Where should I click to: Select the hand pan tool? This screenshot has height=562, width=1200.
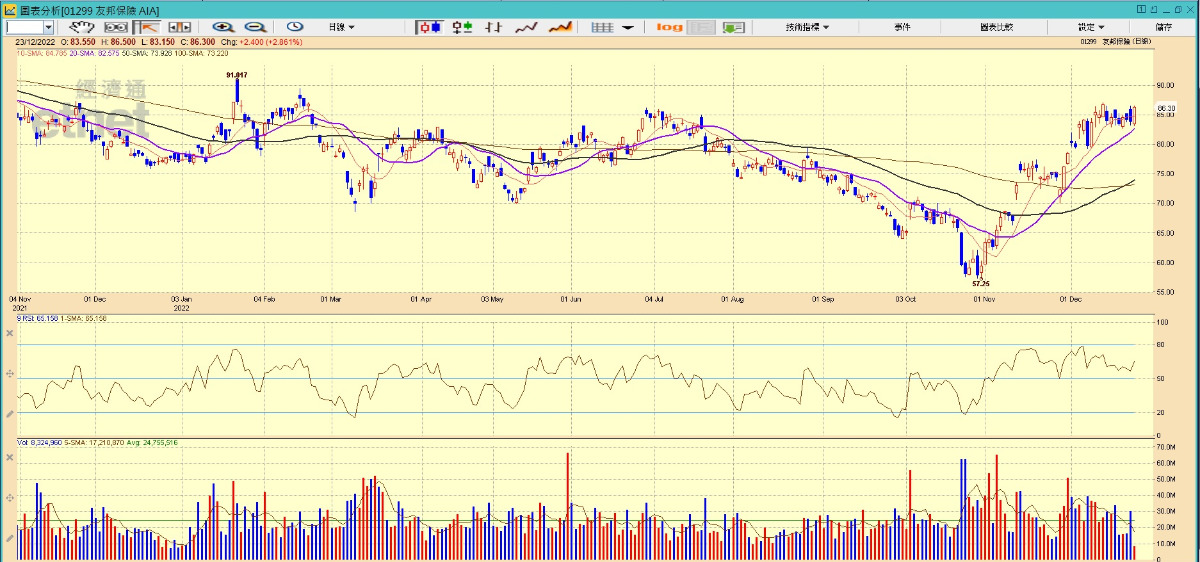81,27
